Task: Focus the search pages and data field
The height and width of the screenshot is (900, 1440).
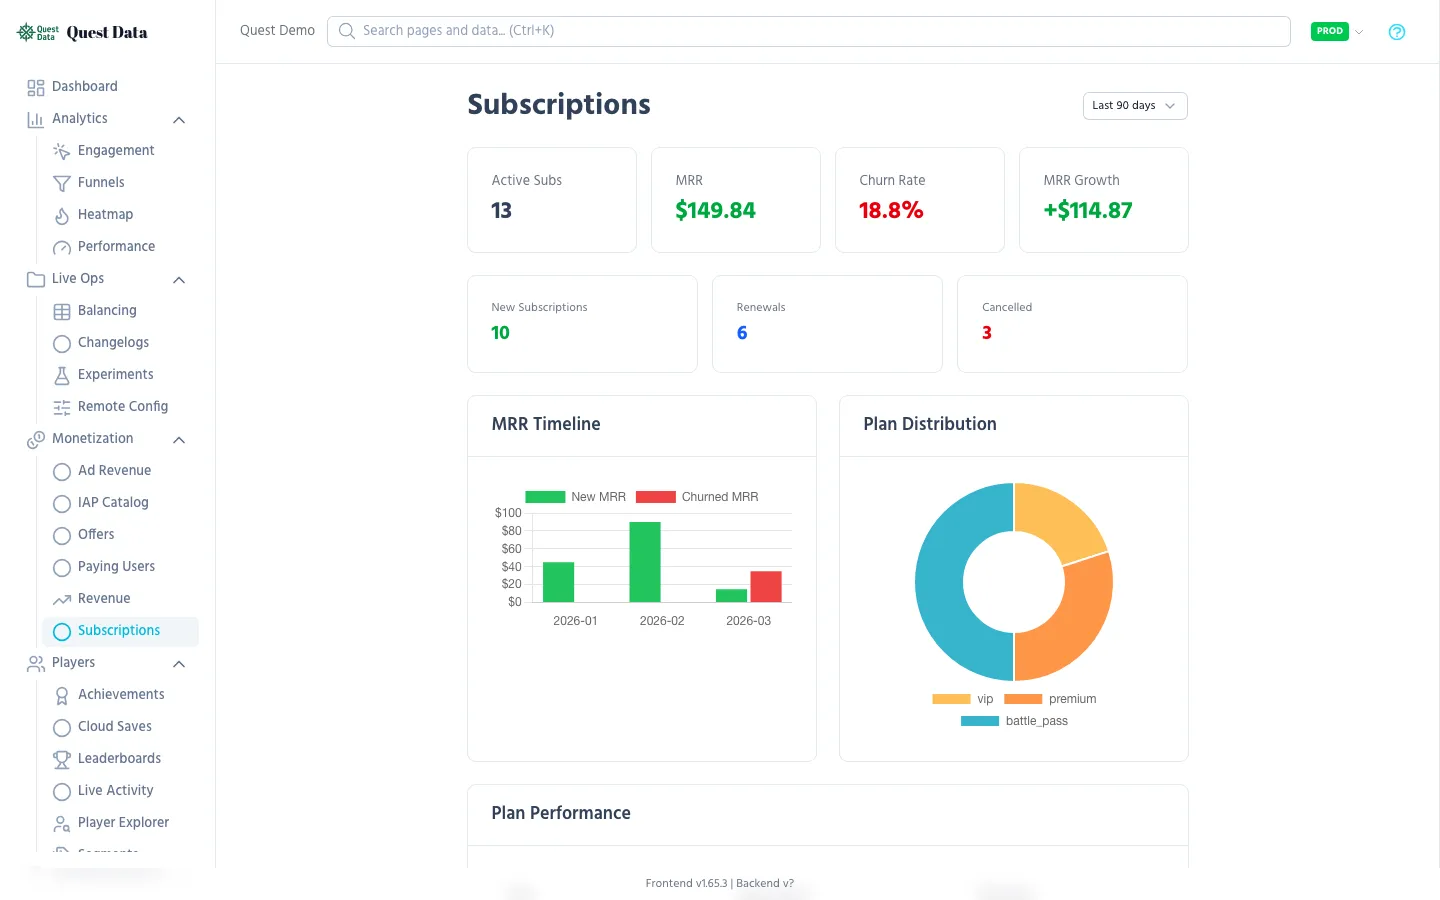Action: 809,31
